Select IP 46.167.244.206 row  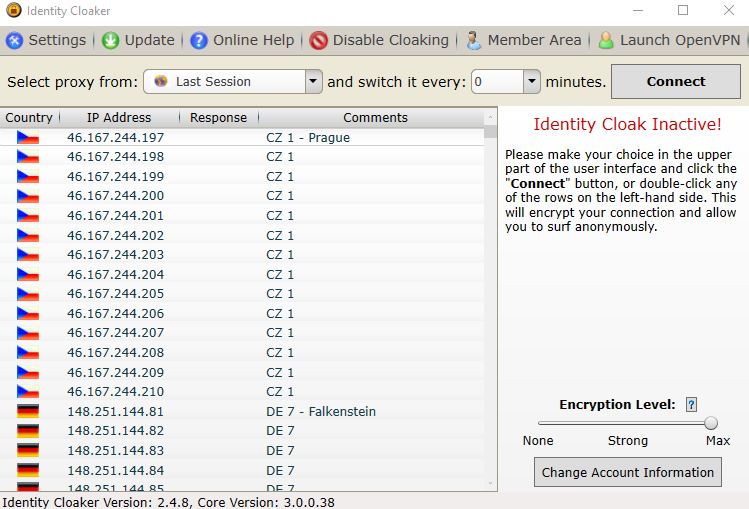point(242,314)
